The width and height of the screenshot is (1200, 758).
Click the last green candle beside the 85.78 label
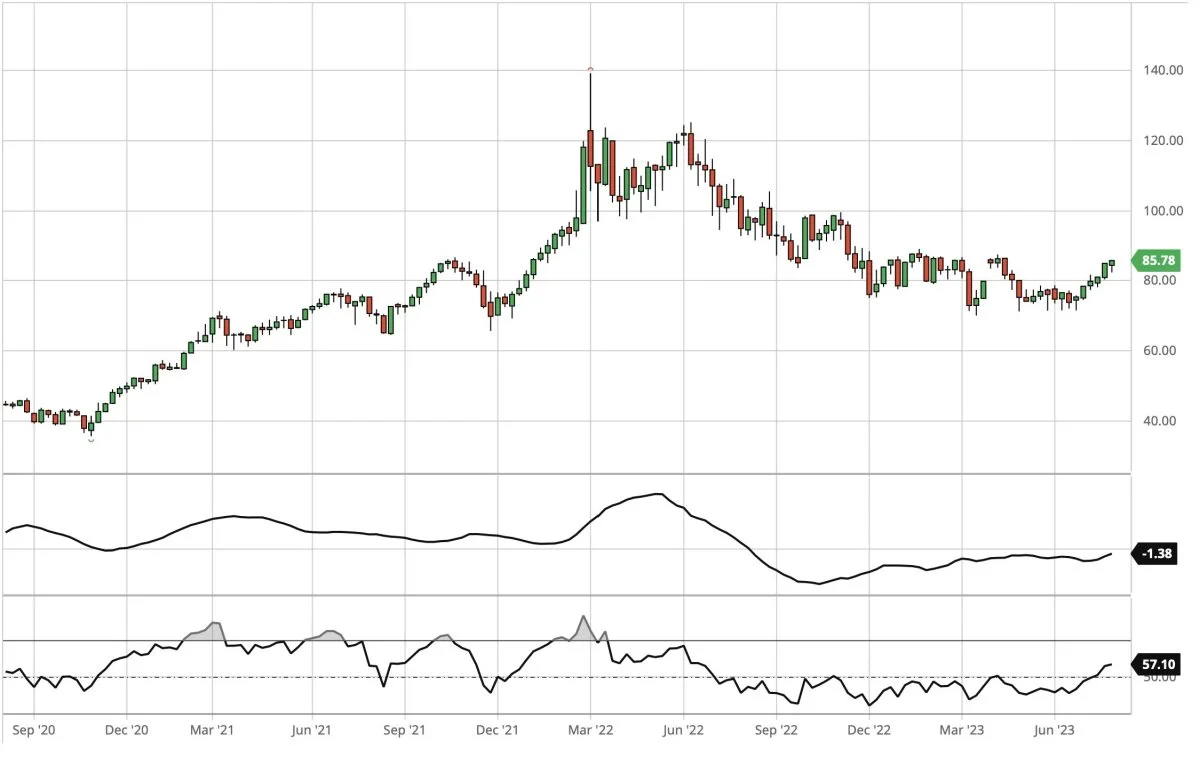1111,263
